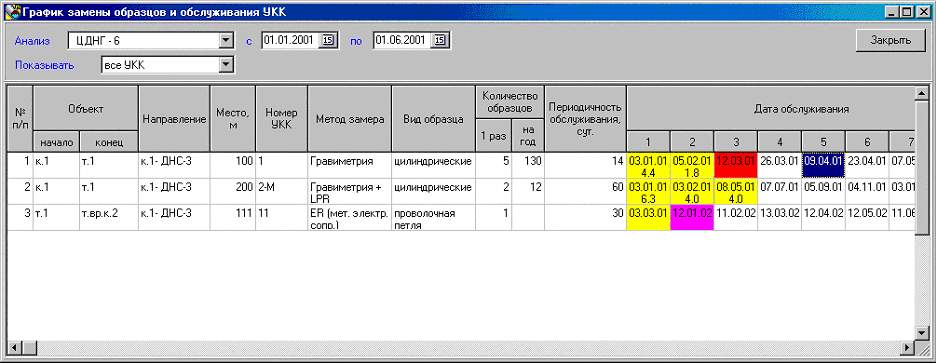Select the 'Гравиметрия + LPR' cell in row 2
Viewport: 936px width, 363px height.
pos(350,192)
